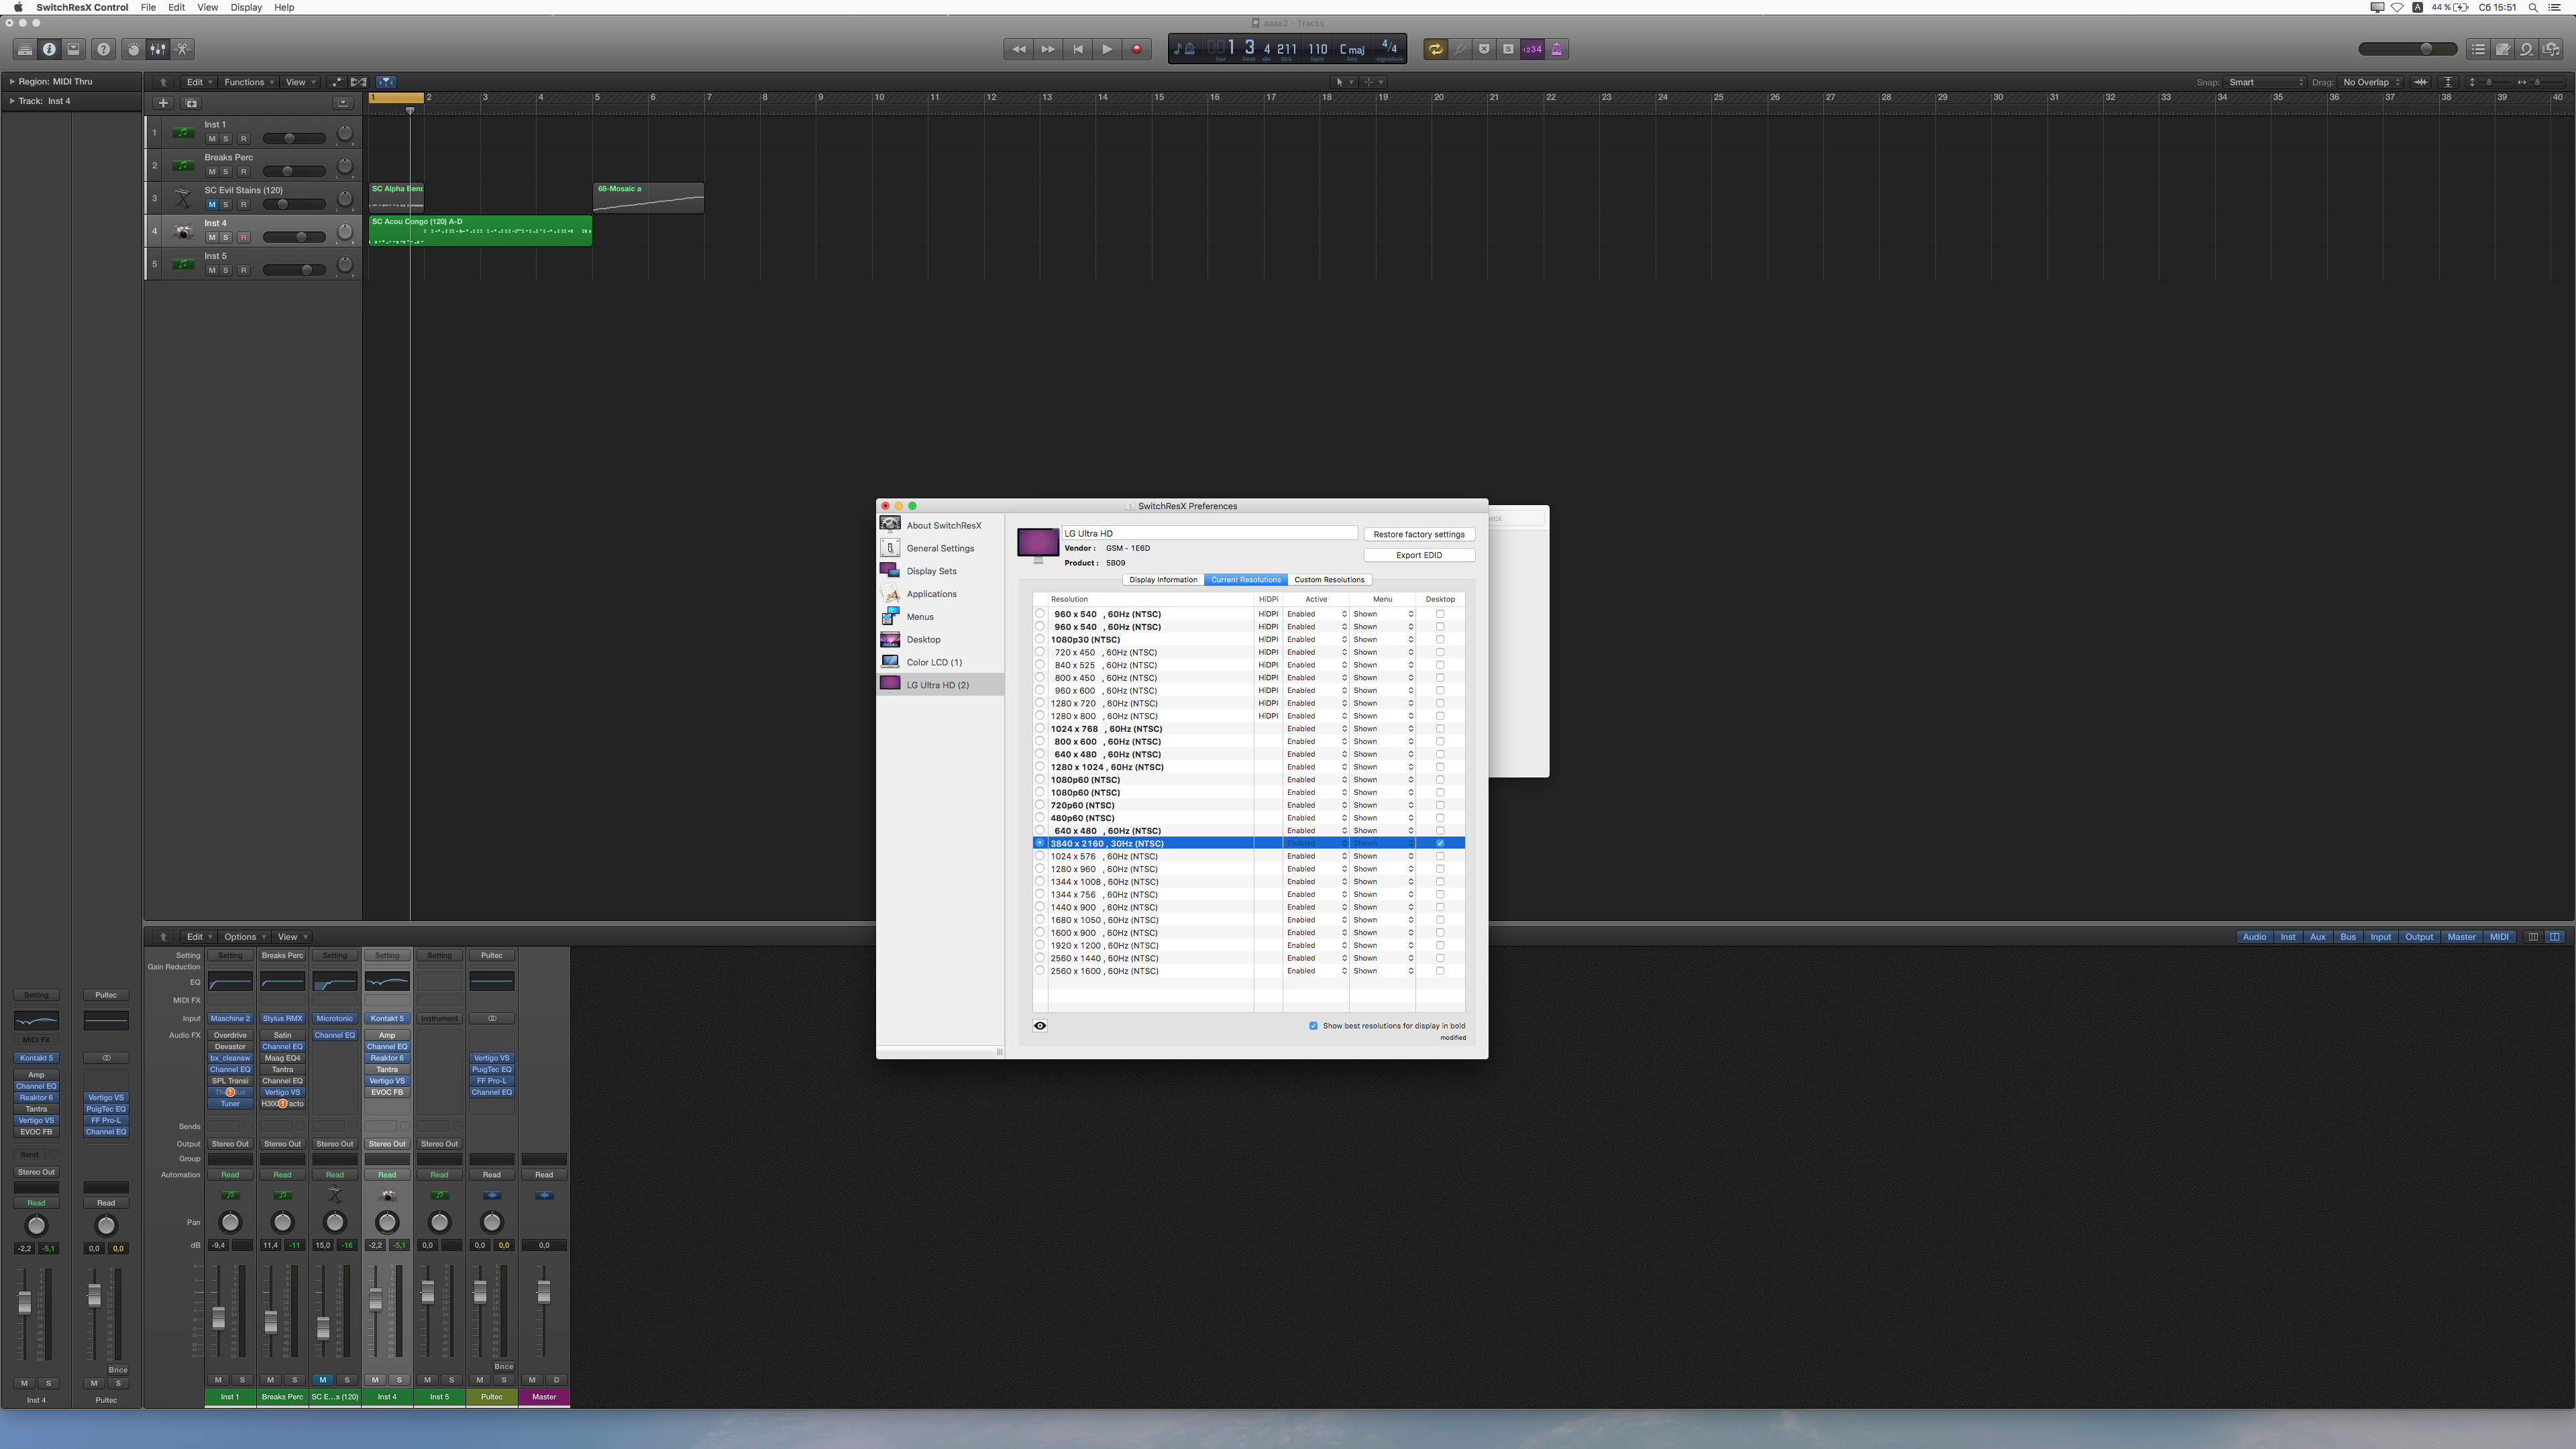2576x1449 pixels.
Task: Open the List Editors button
Action: (2478, 49)
